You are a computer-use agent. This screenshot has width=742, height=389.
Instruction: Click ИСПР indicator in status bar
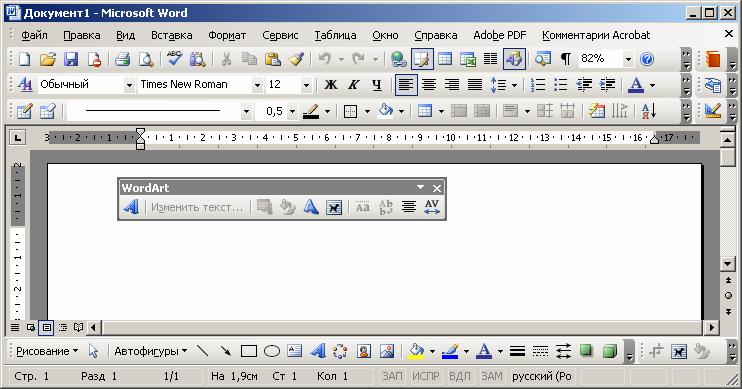[425, 376]
